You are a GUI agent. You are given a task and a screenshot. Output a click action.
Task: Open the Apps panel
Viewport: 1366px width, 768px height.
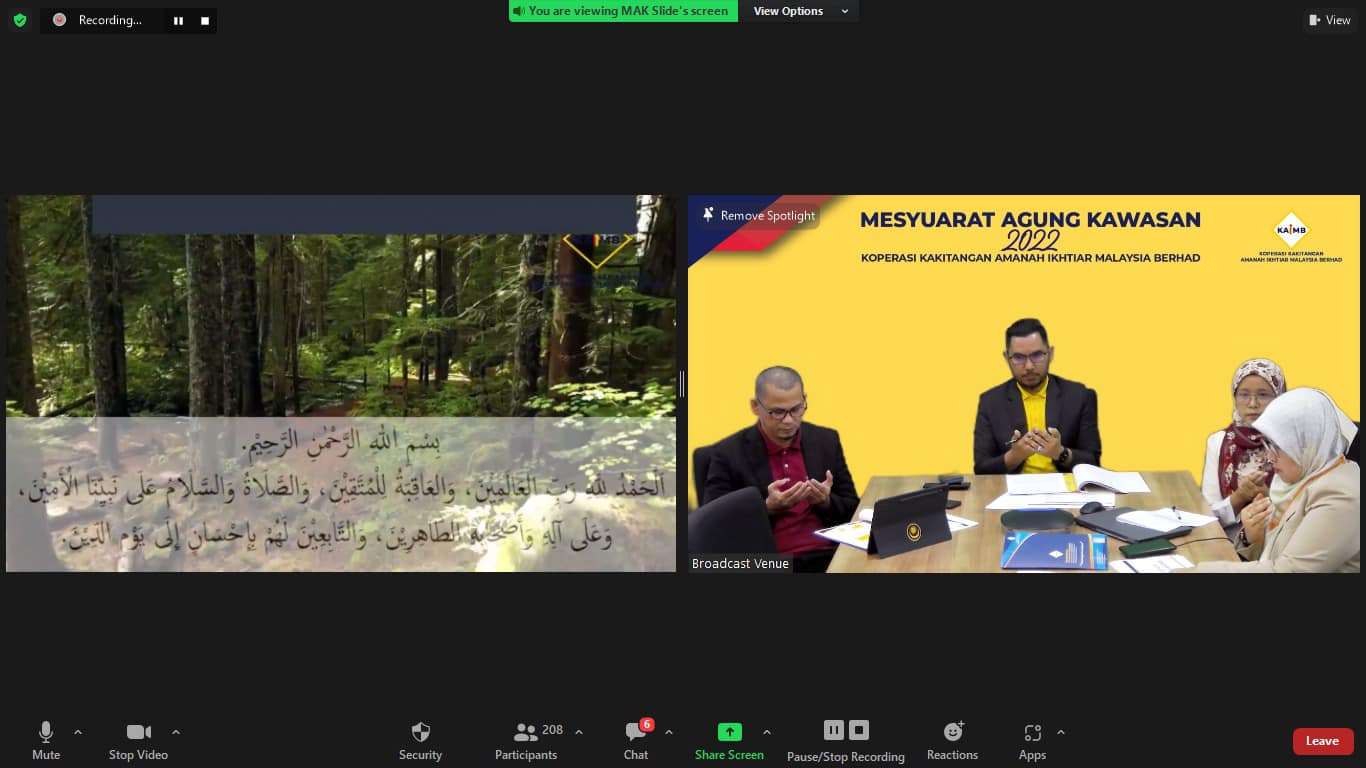point(1033,741)
